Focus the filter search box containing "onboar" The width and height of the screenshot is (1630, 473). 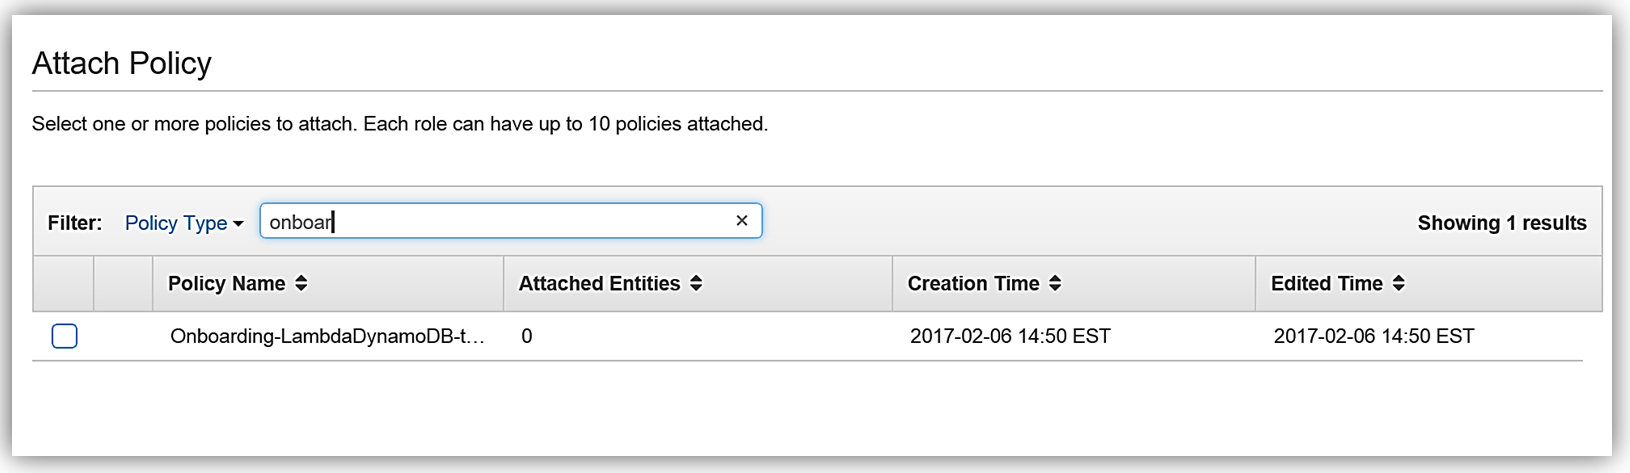tap(500, 221)
